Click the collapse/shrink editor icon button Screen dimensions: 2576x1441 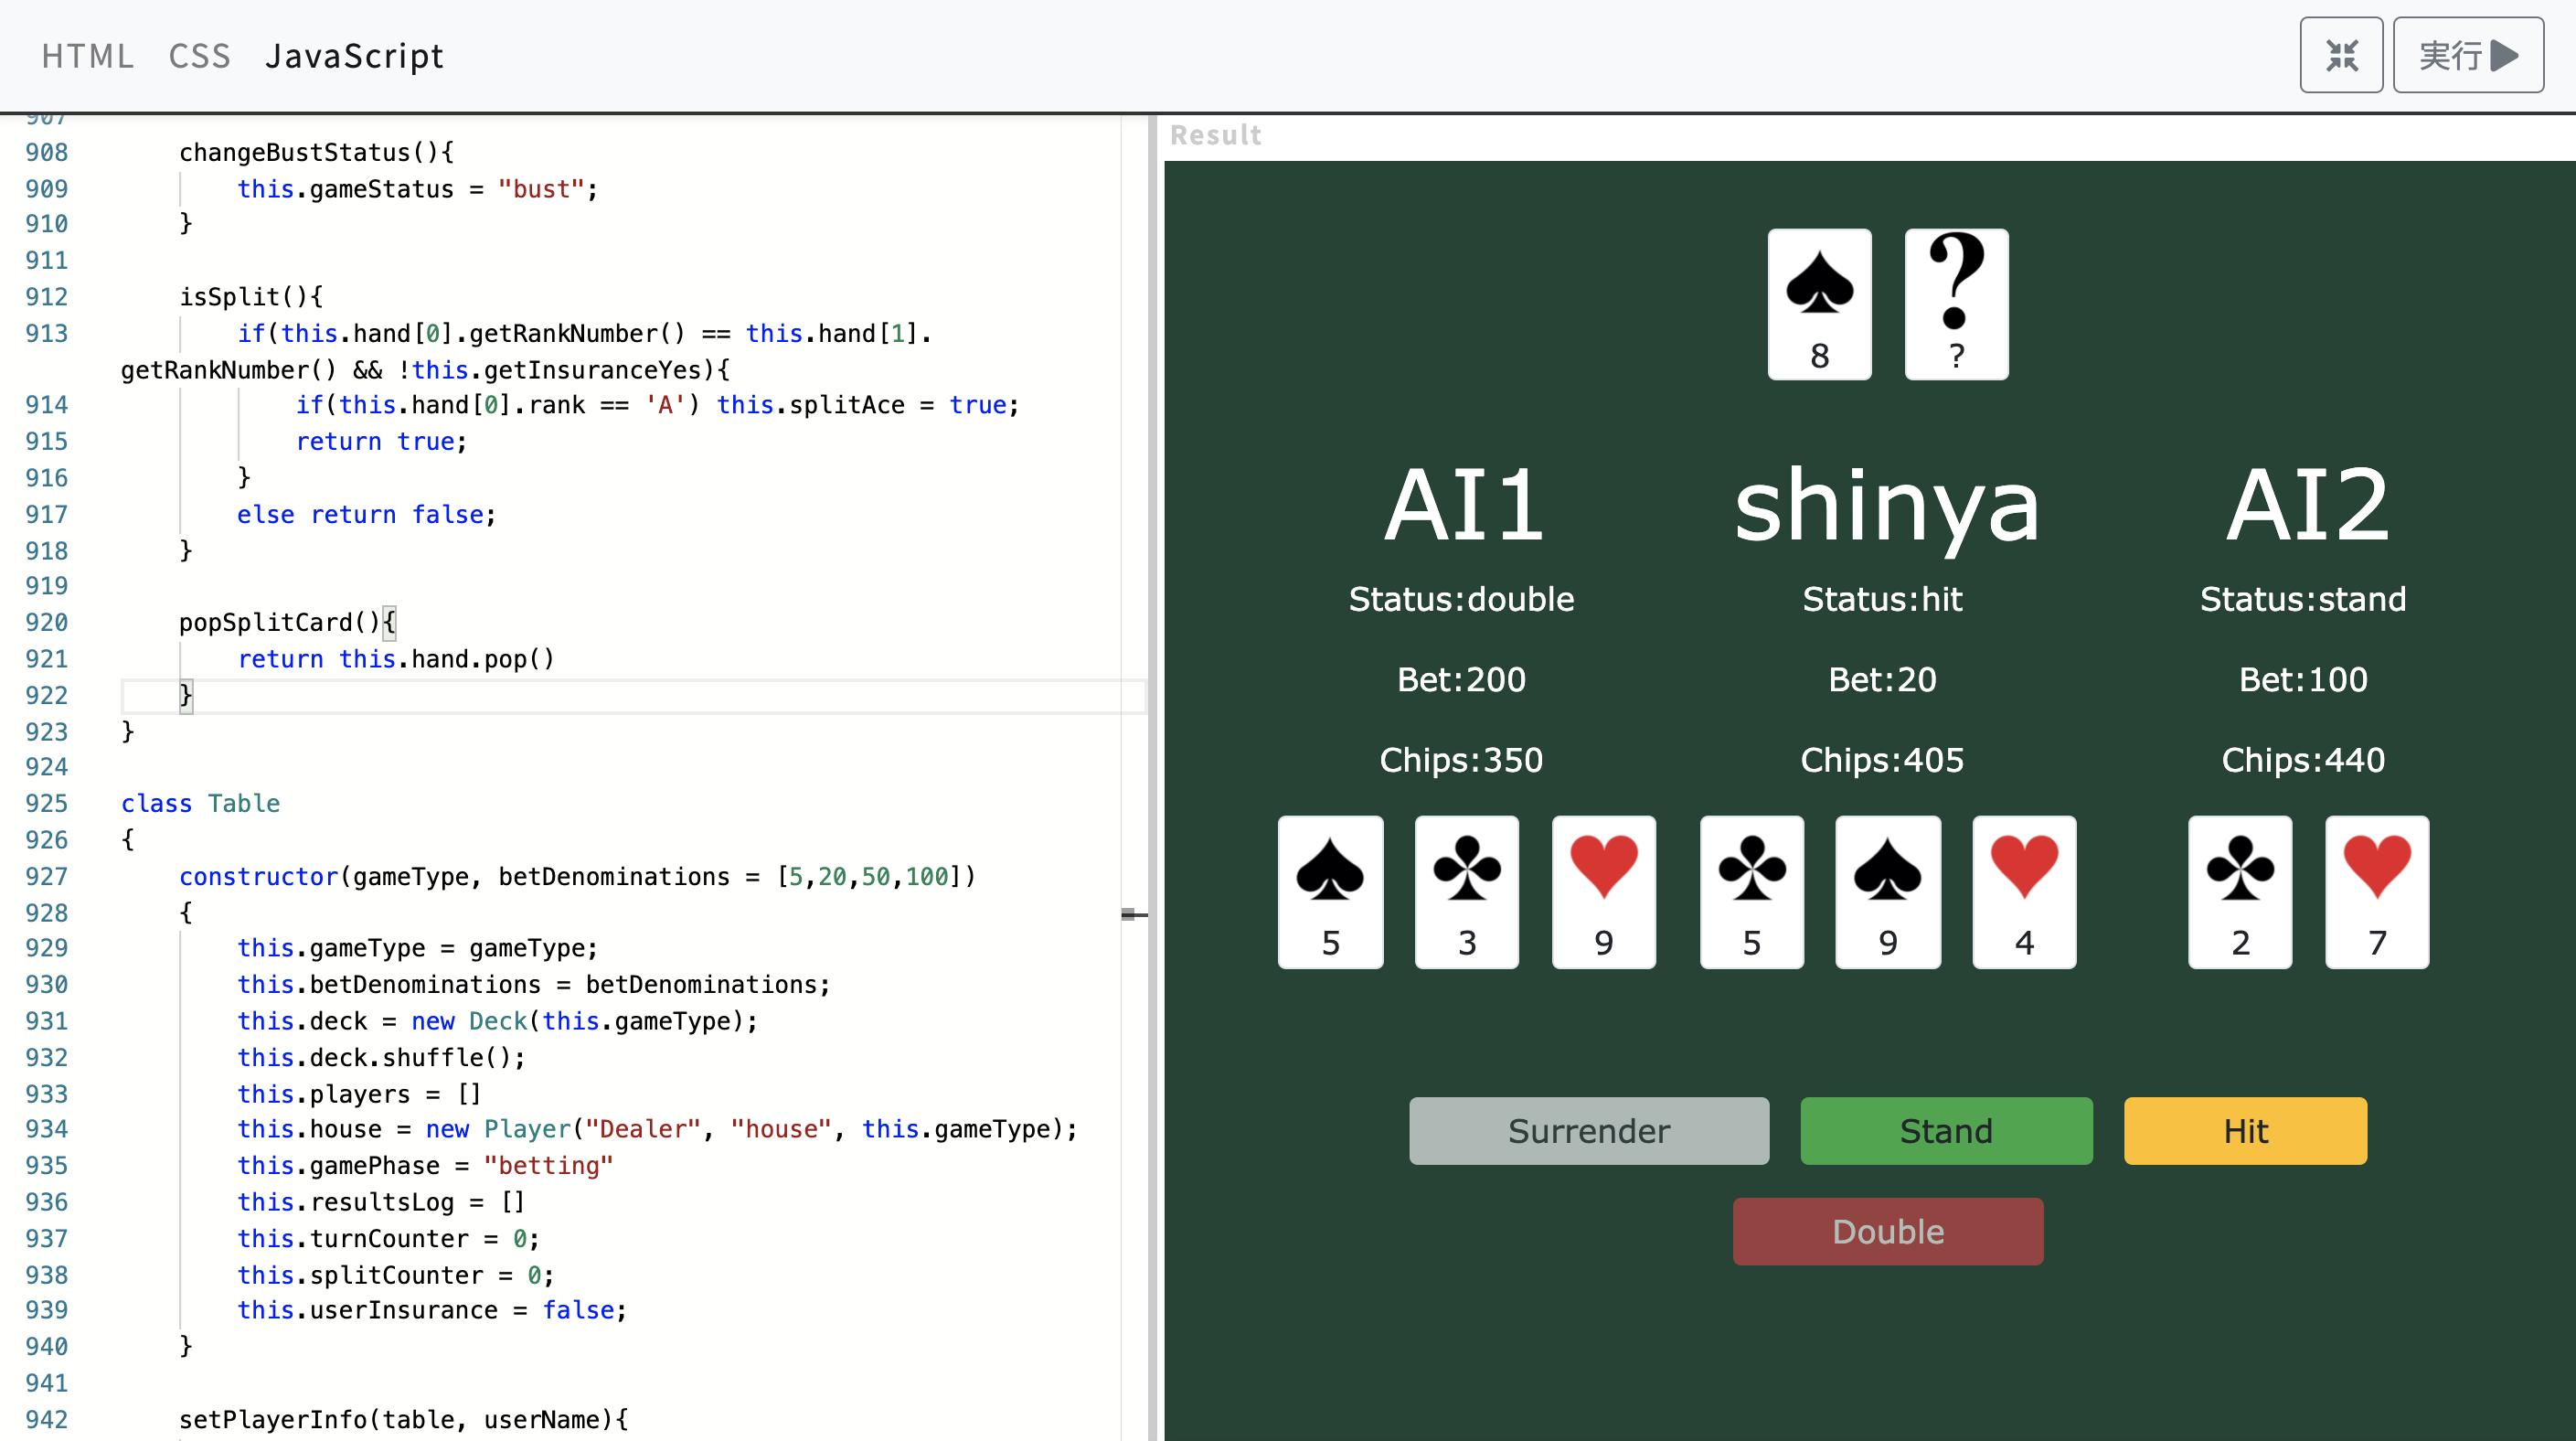pyautogui.click(x=2341, y=55)
